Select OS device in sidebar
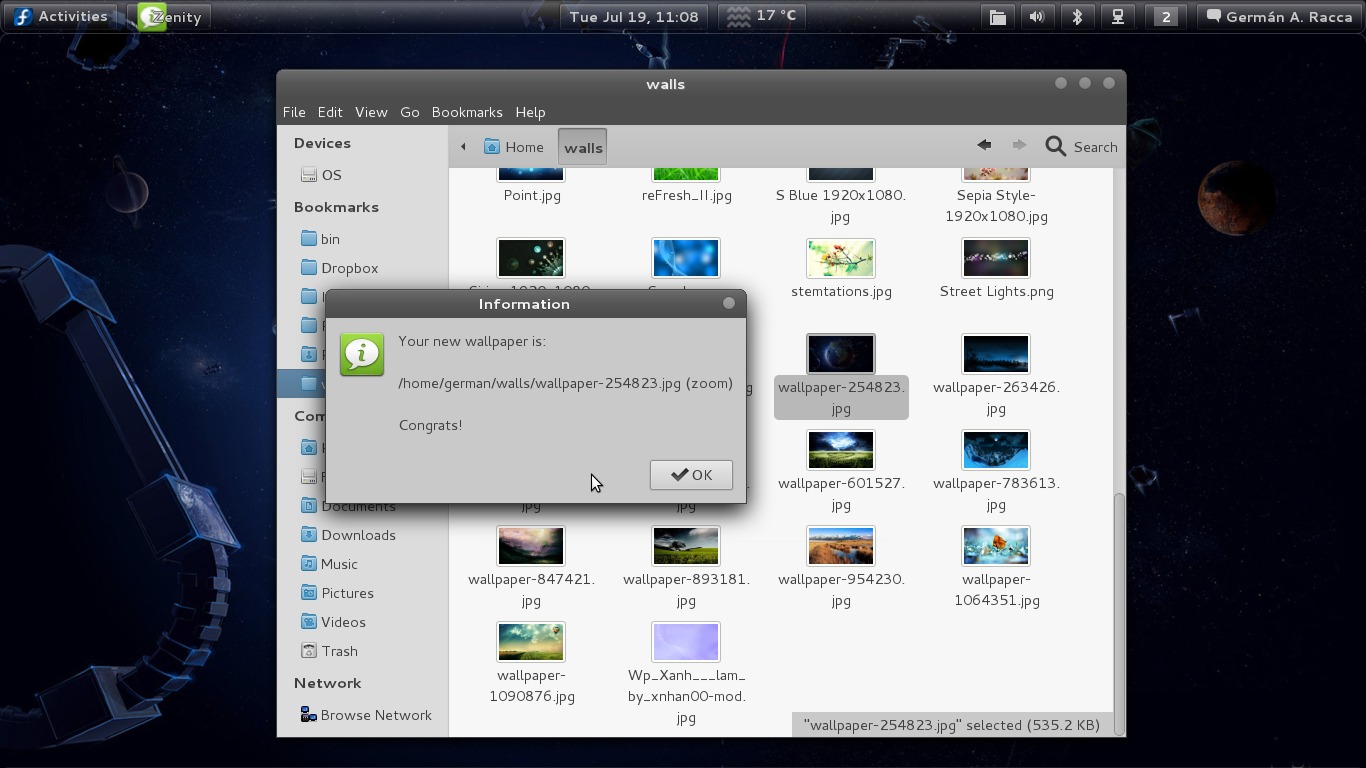The image size is (1366, 768). pos(321,175)
